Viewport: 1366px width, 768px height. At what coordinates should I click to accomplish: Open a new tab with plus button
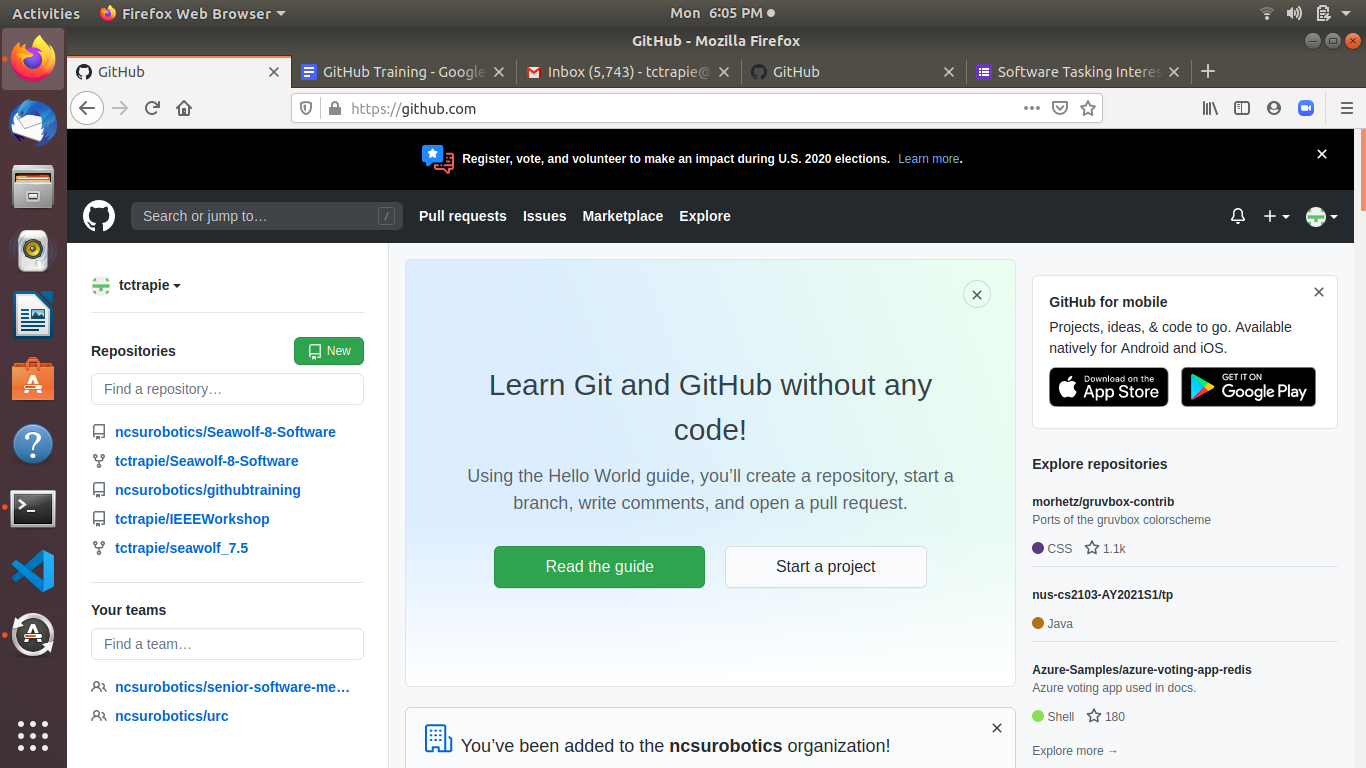(x=1208, y=71)
